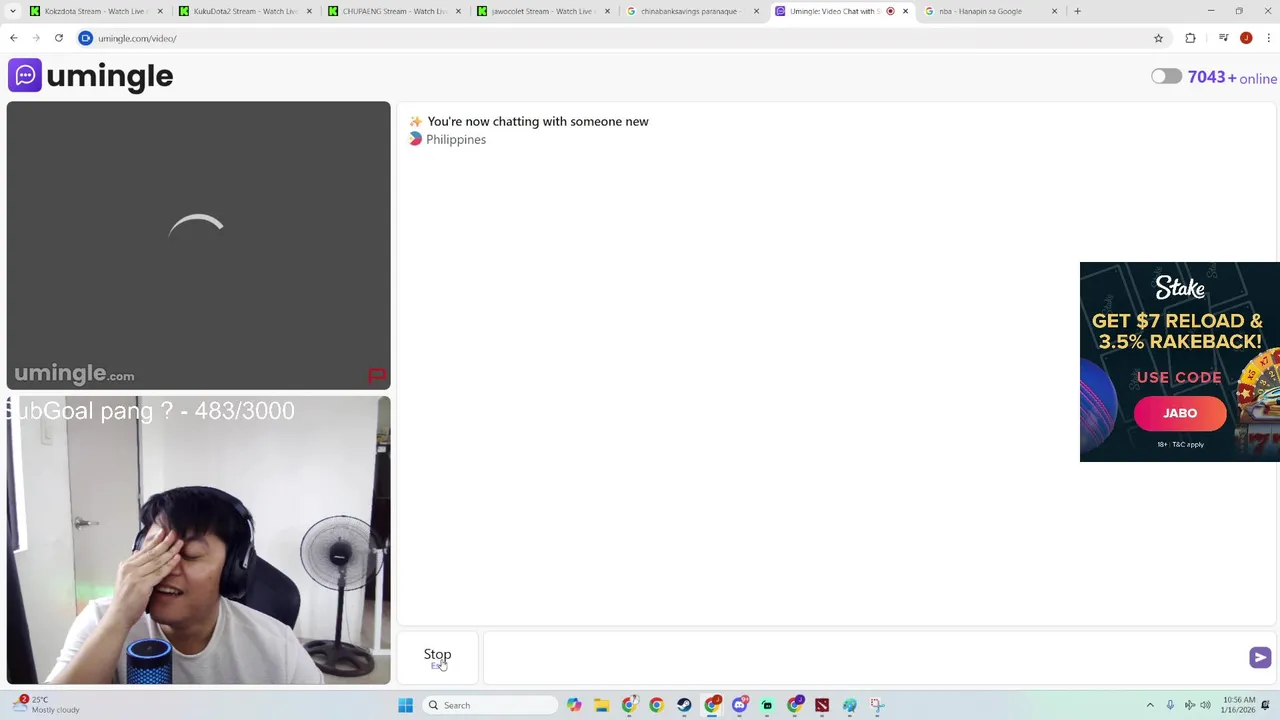Viewport: 1280px width, 720px height.
Task: Open the Windows Start menu
Action: point(405,705)
